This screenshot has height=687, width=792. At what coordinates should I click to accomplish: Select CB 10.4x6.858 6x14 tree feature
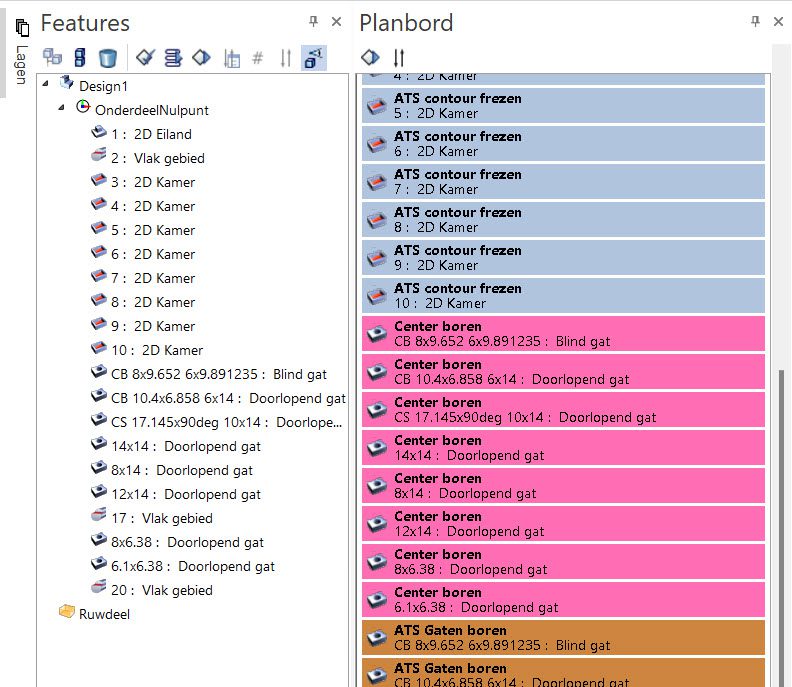pyautogui.click(x=228, y=398)
